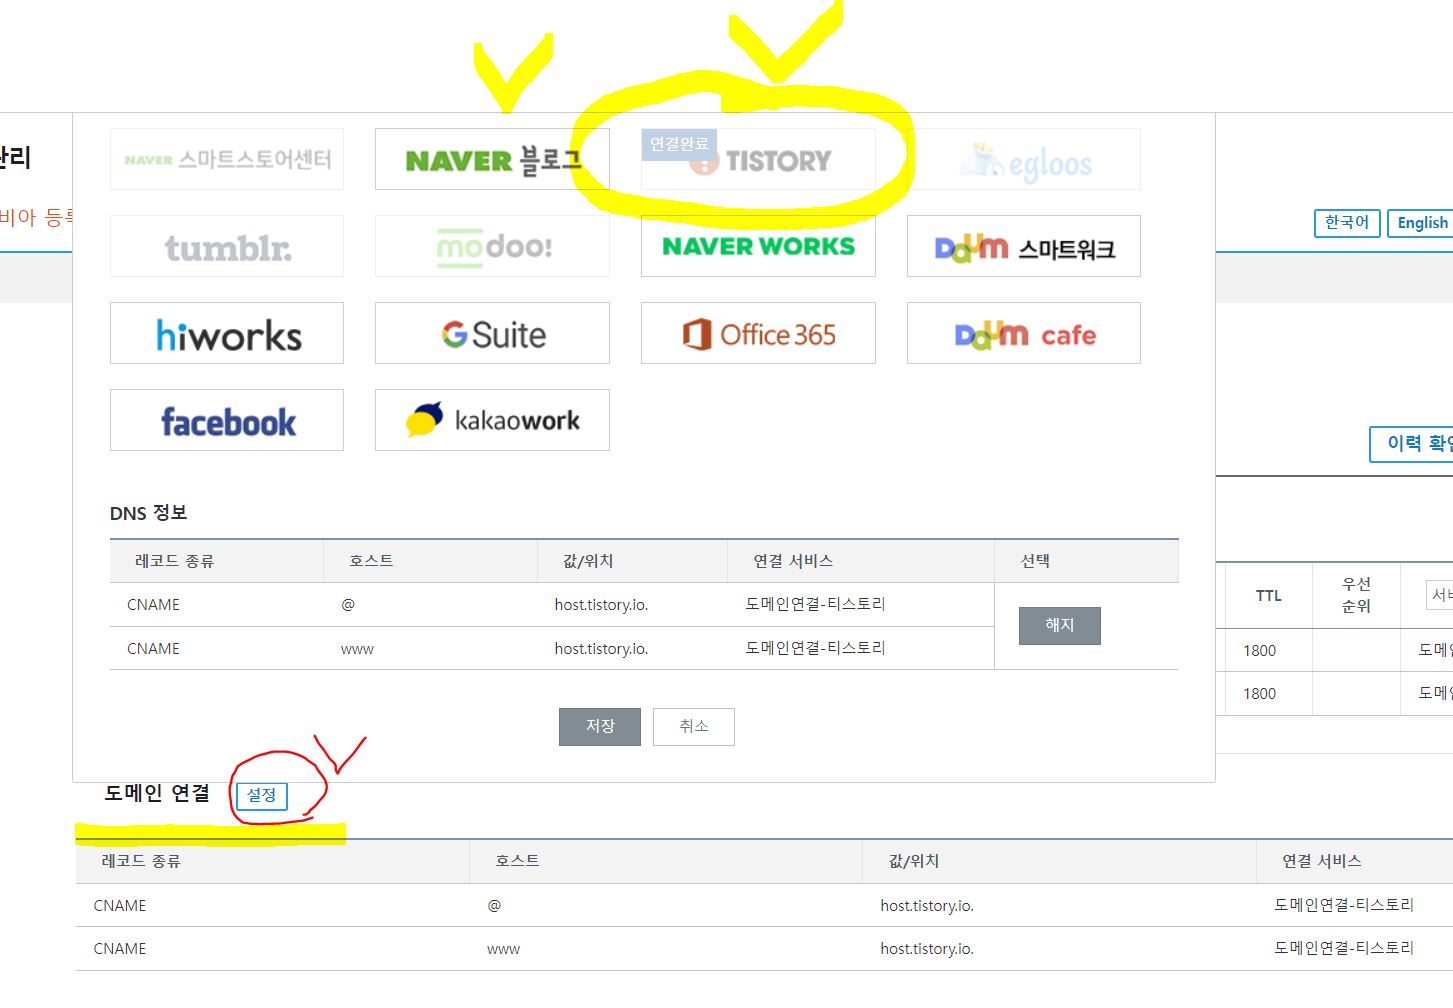Choose the modoo! service tile

[x=492, y=246]
